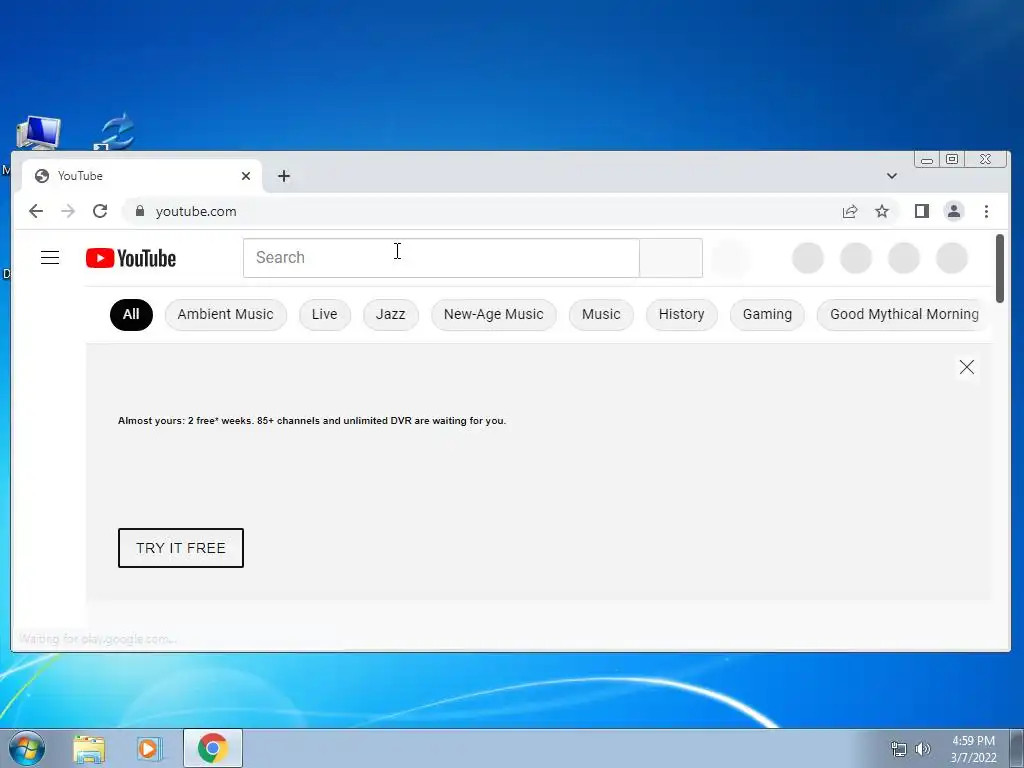Select the Music chip

click(x=601, y=315)
